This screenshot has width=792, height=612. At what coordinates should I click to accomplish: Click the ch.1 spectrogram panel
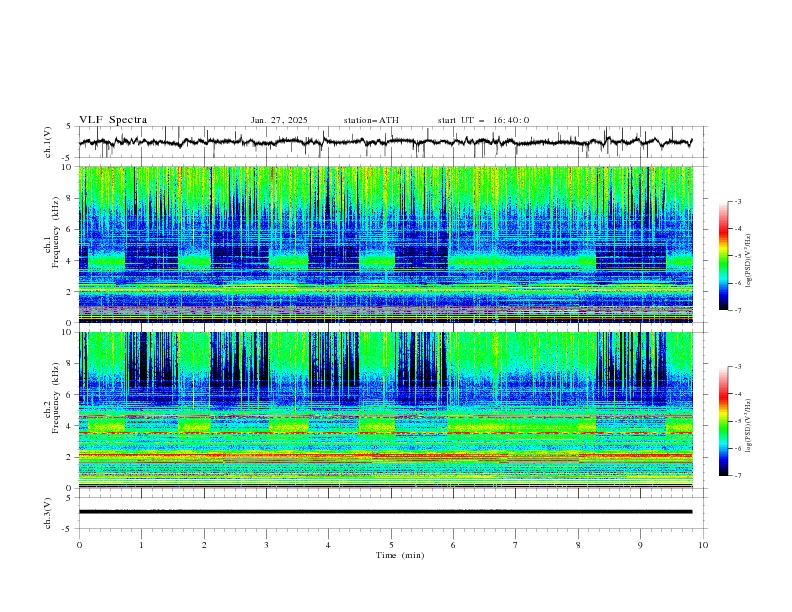click(x=386, y=244)
